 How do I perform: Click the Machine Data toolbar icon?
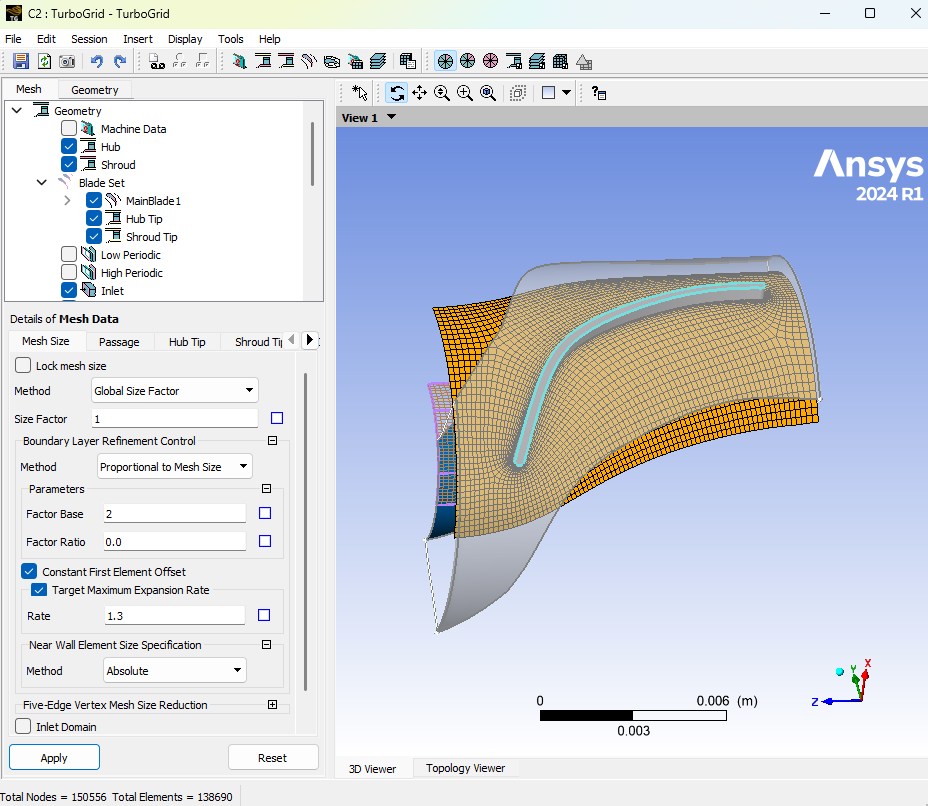(240, 61)
